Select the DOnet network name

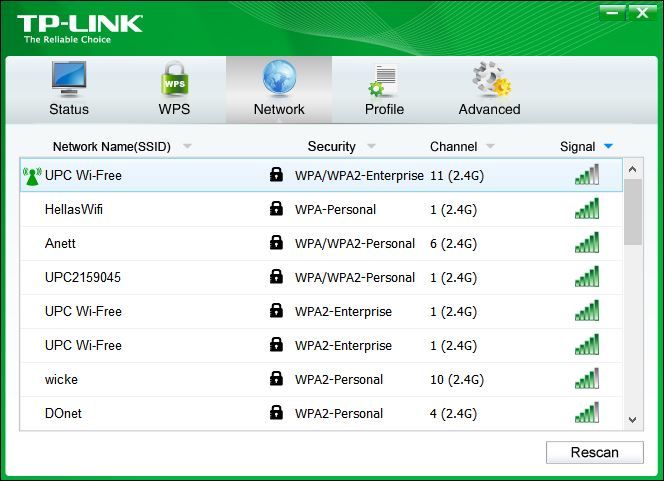point(63,413)
